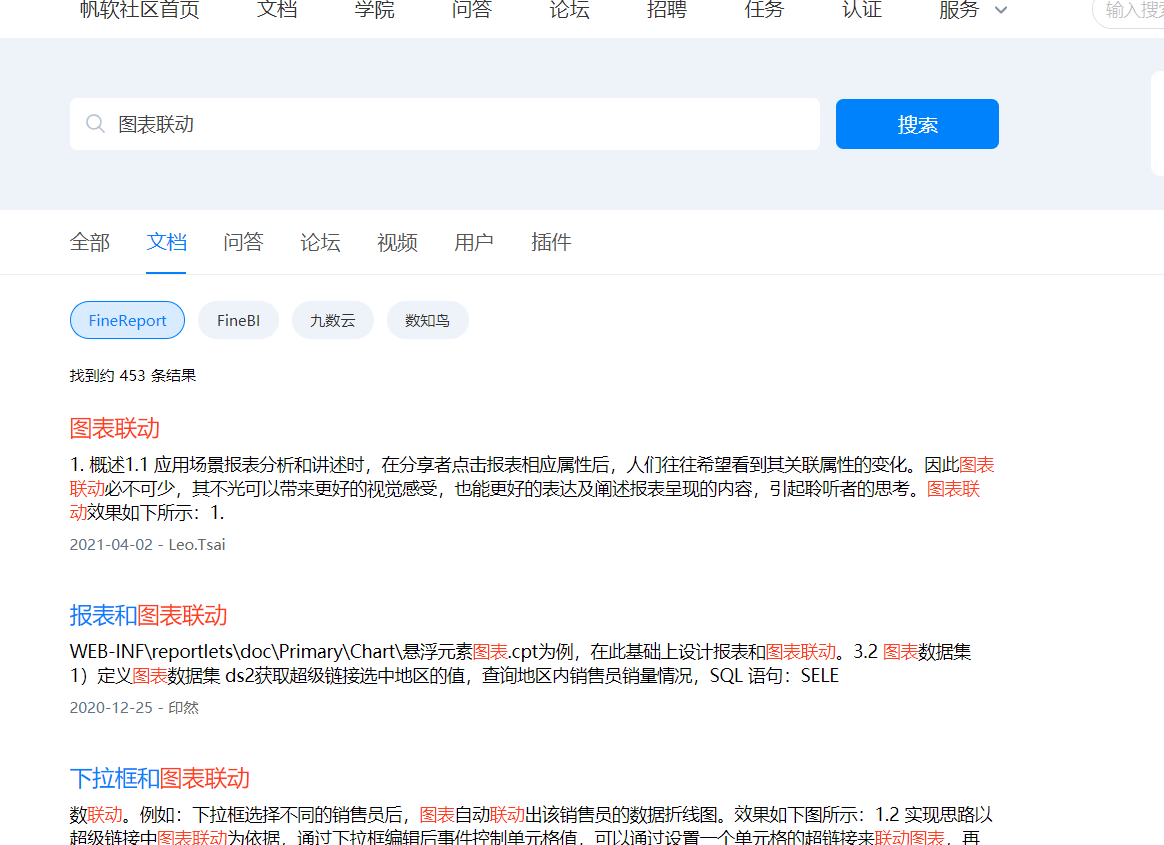Open 问答 in the top navigation bar

tap(471, 10)
